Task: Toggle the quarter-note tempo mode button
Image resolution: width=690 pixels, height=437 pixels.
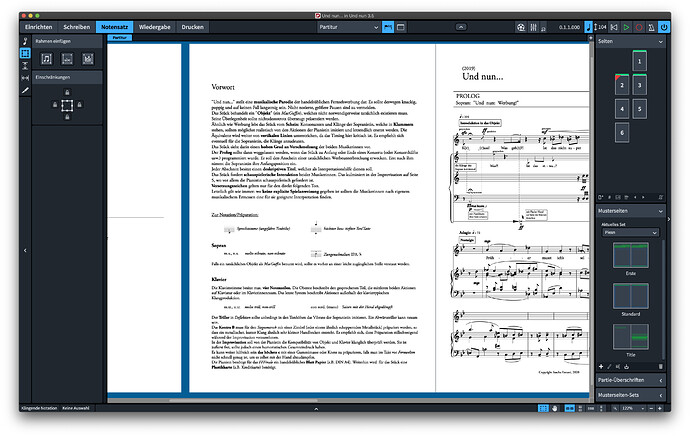Action: 588,27
